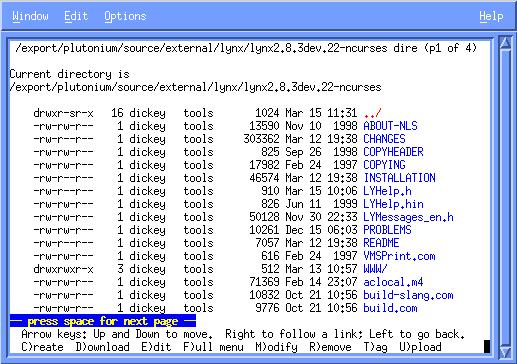The height and width of the screenshot is (364, 517).
Task: Click the vertical scrollbar track
Action: click(x=506, y=198)
